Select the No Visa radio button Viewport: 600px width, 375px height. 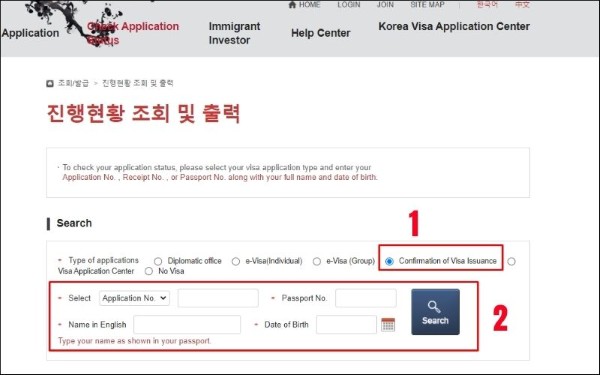tap(148, 271)
